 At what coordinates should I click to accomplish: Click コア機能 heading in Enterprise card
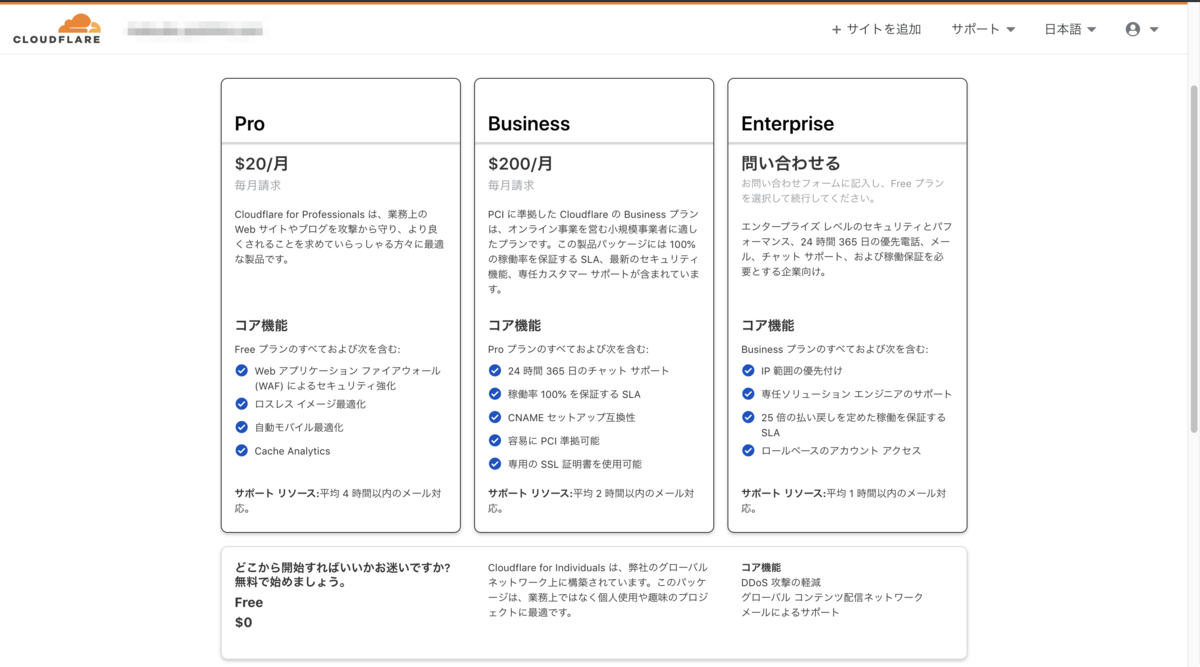point(768,326)
